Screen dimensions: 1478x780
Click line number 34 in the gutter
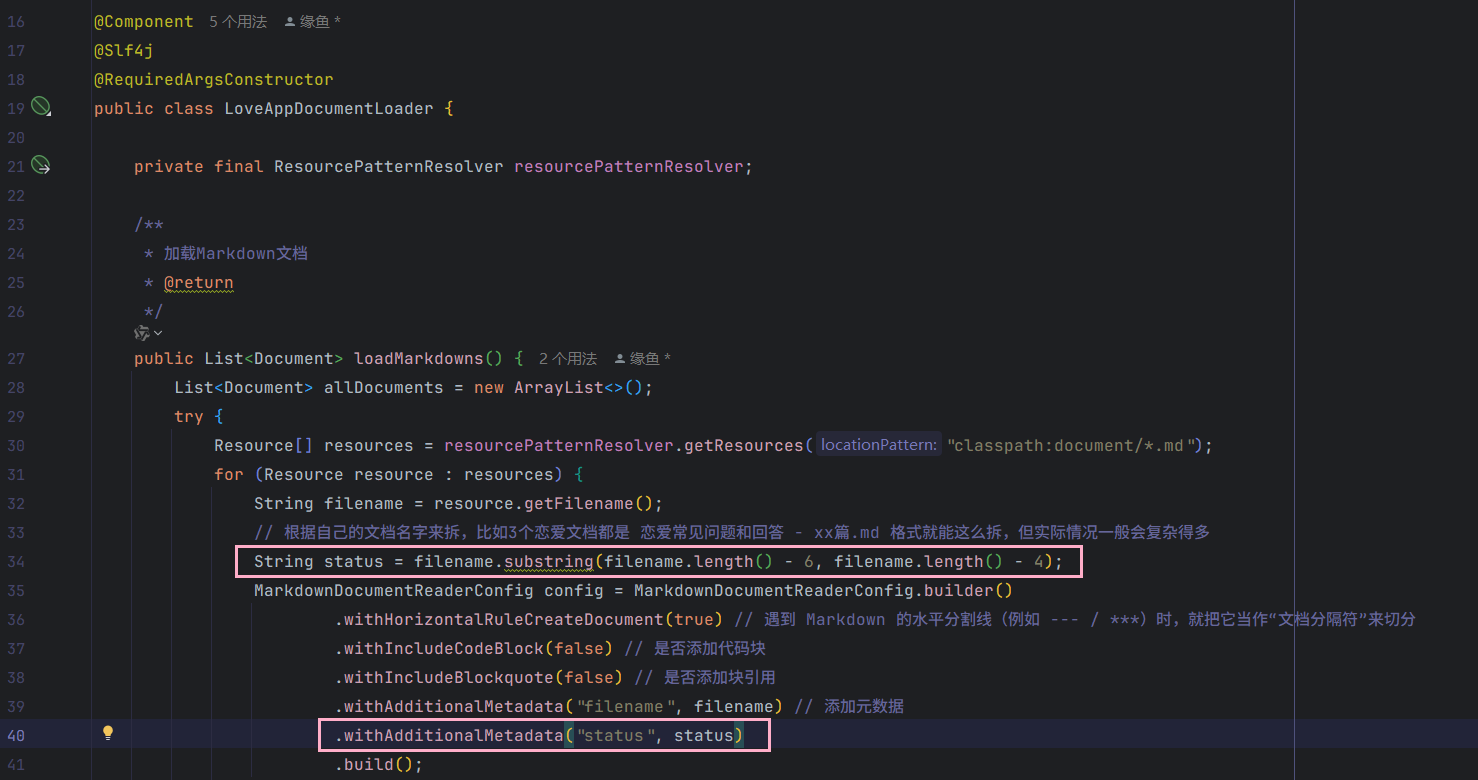click(16, 561)
